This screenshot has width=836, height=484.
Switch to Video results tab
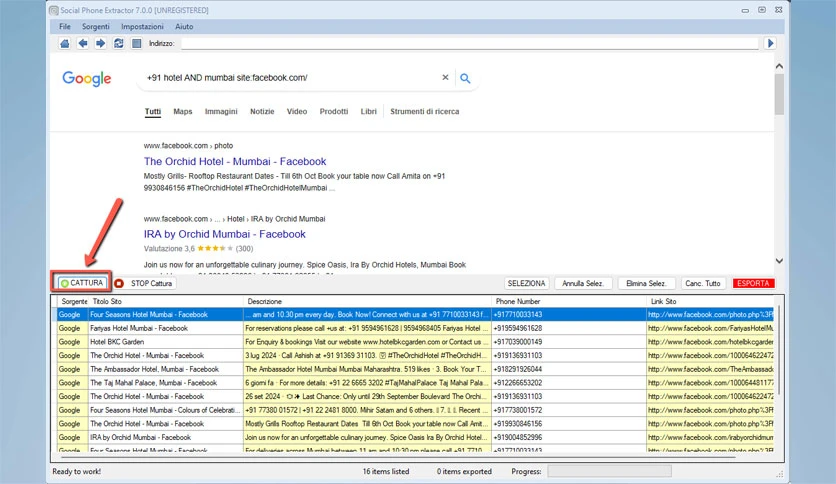tap(296, 111)
